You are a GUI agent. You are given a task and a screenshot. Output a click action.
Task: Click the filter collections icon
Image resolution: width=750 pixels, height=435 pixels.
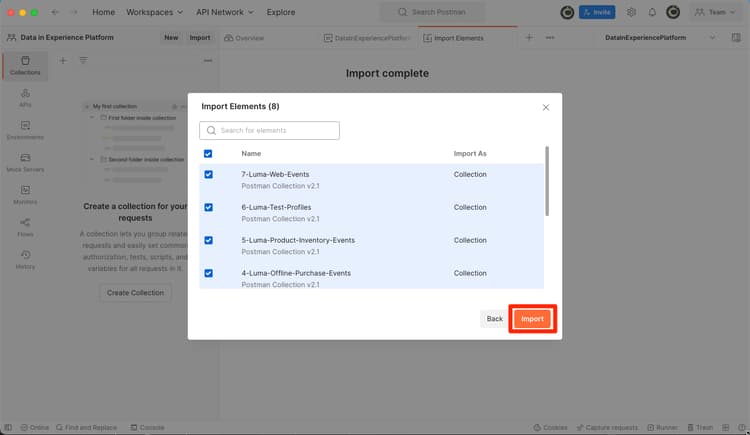point(83,60)
